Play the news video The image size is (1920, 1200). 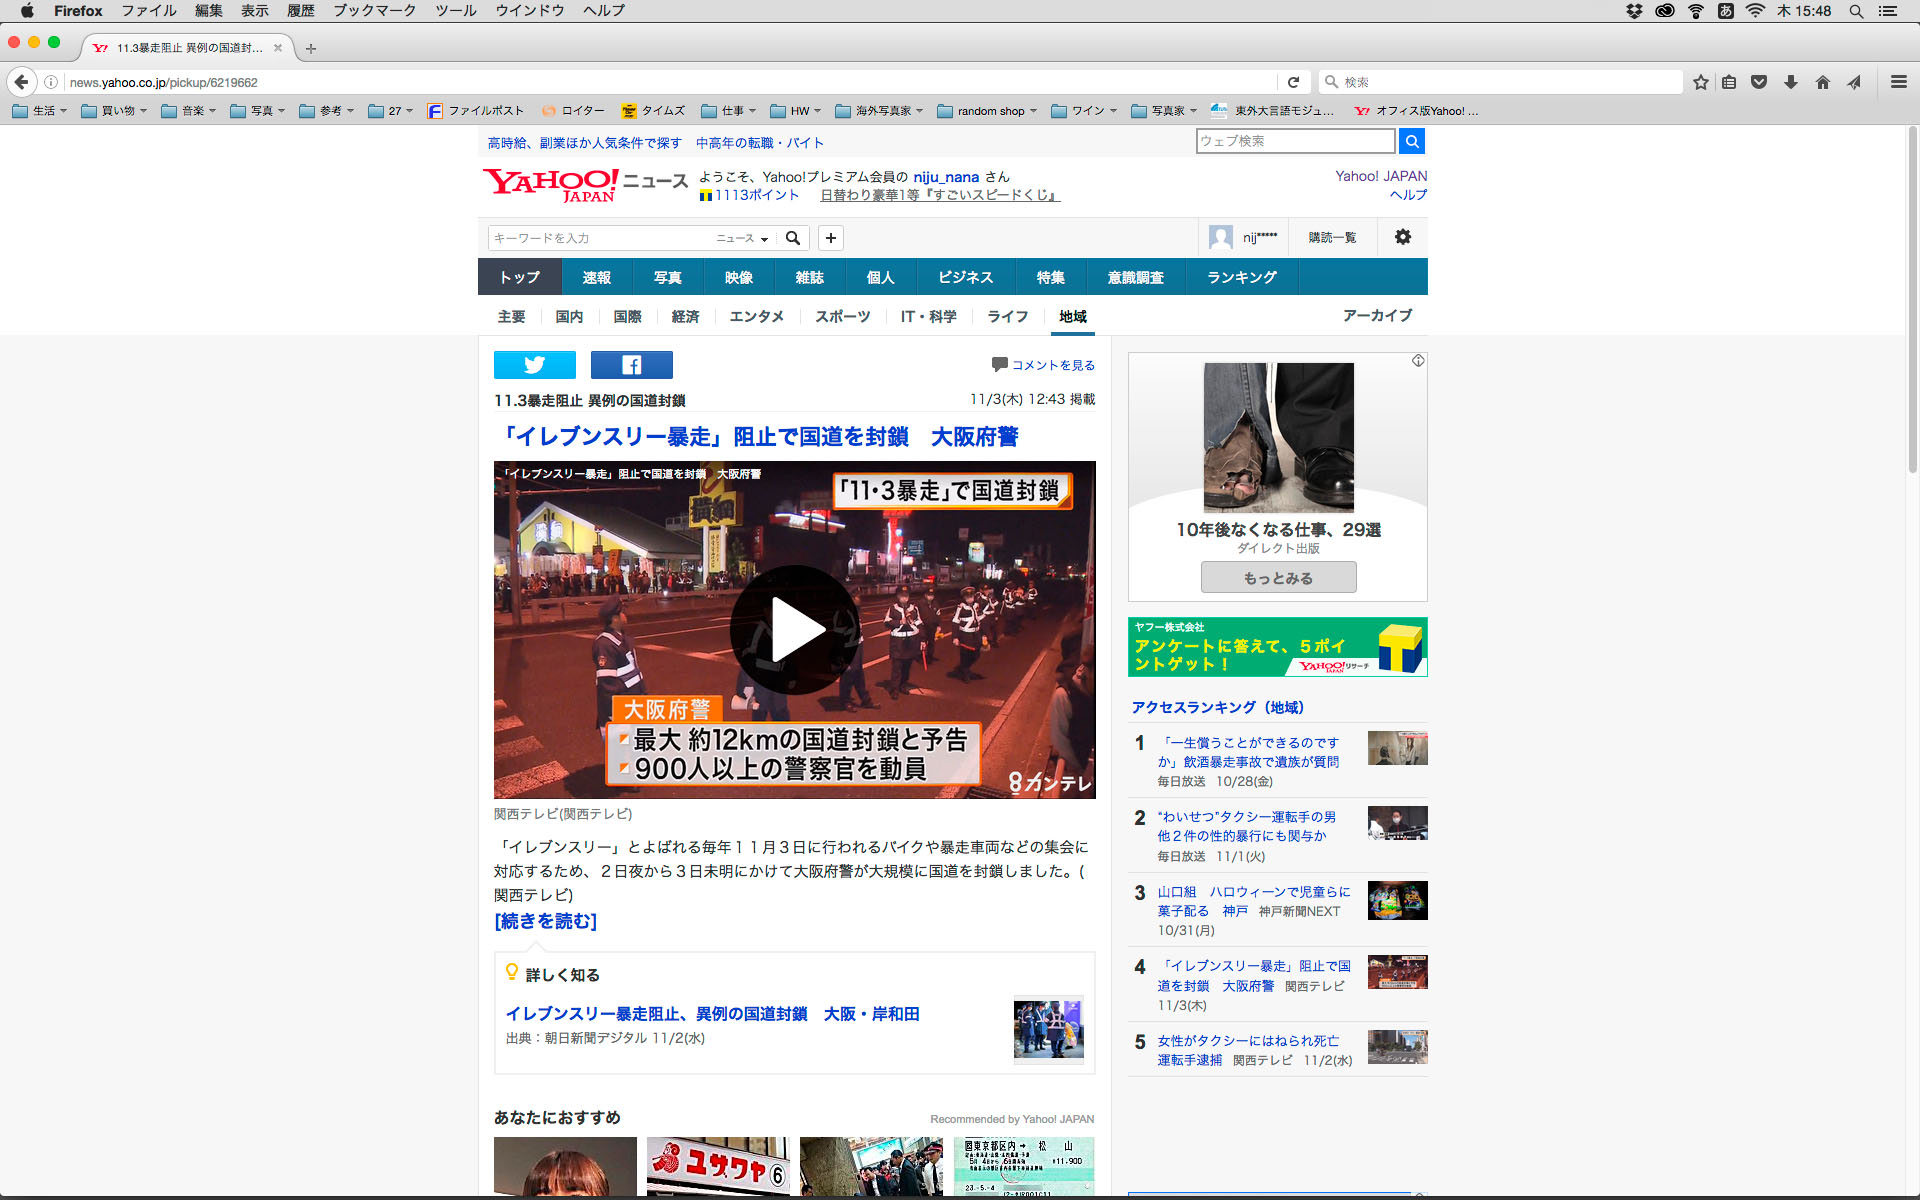coord(794,630)
